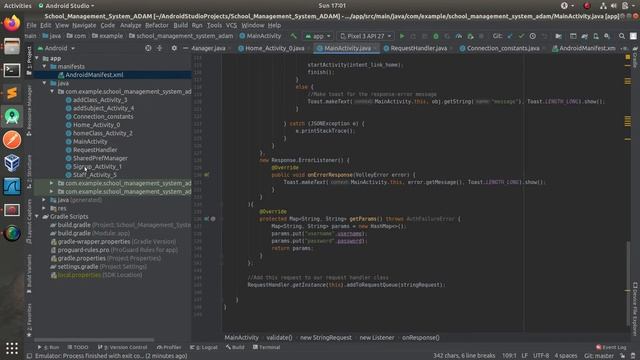Open the Refactor menu

[x=157, y=25]
